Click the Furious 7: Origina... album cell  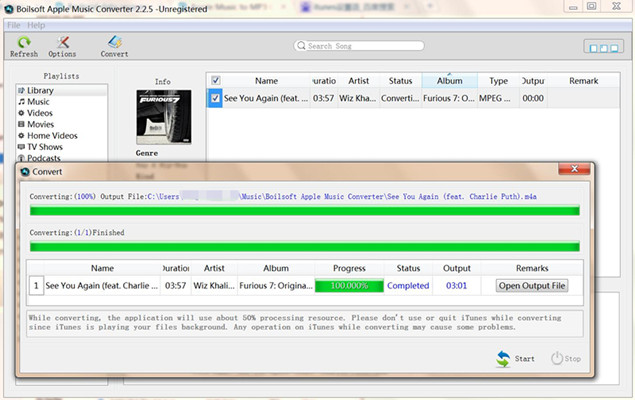(x=276, y=285)
